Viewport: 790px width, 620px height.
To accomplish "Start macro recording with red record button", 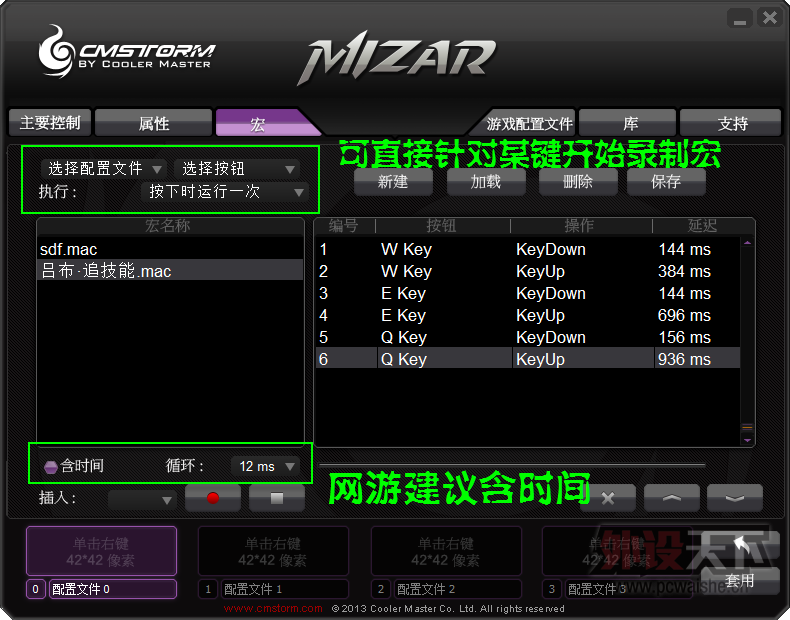I will [213, 498].
